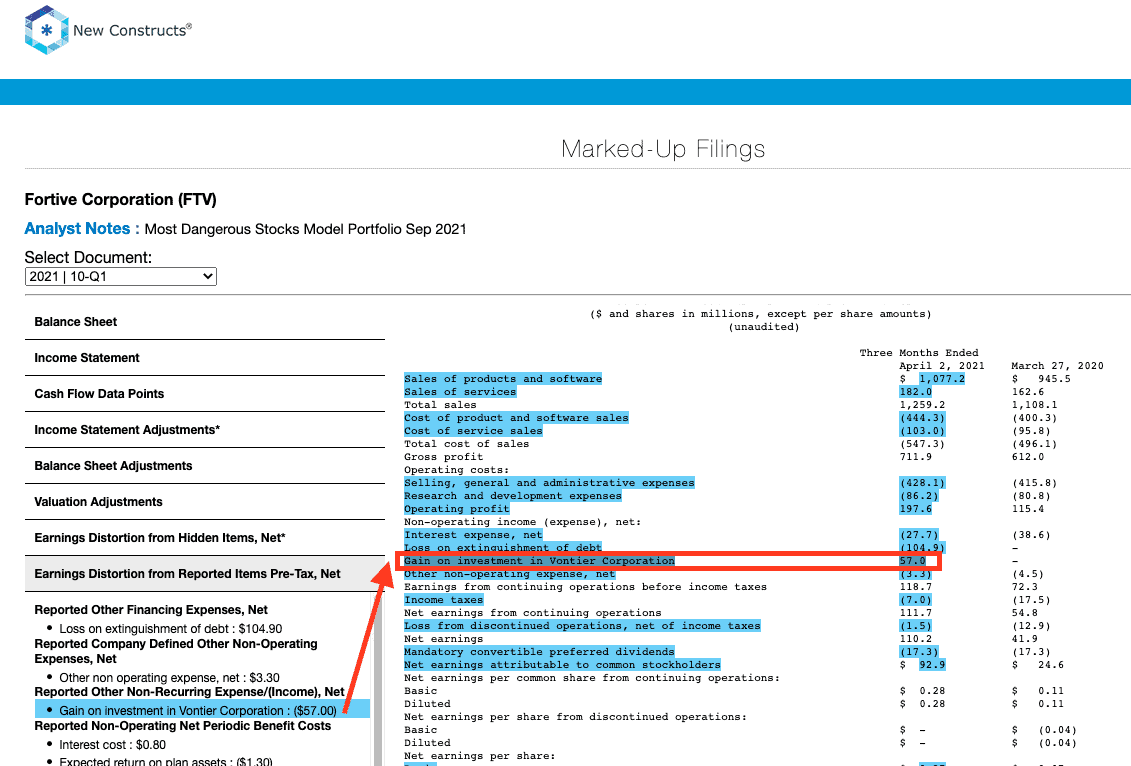
Task: Click the highlighted value 197.6
Action: click(x=915, y=509)
